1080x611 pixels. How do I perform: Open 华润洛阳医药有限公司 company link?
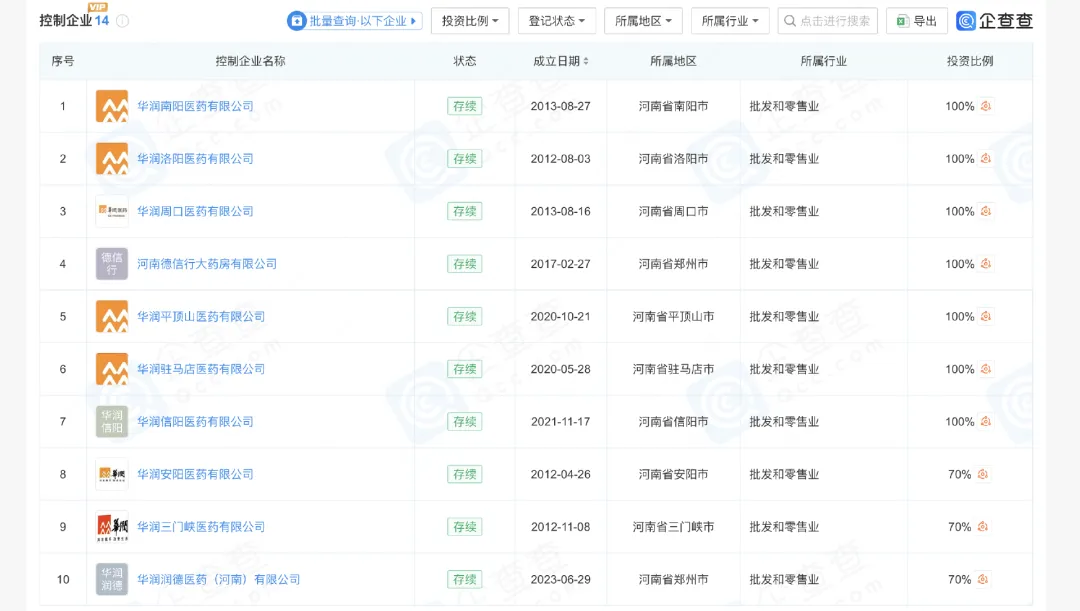[195, 159]
